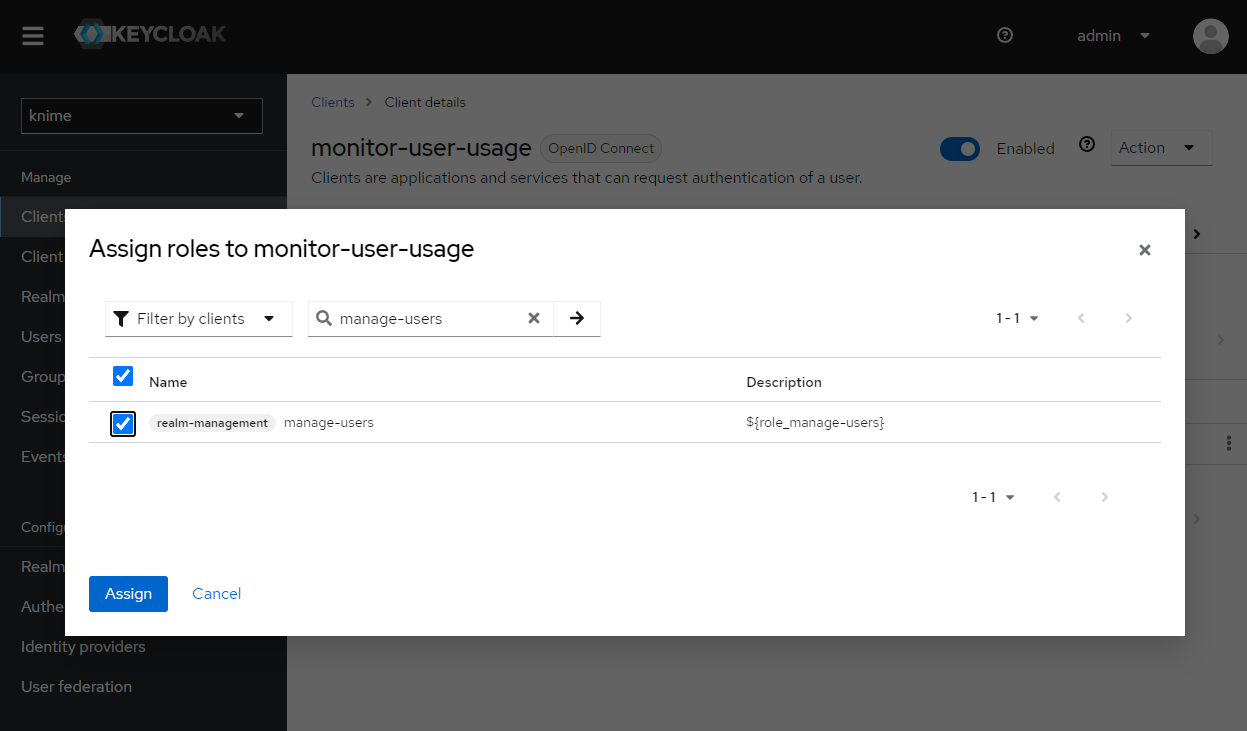Open the top 1 - 1 pagination dropdown
The width and height of the screenshot is (1247, 731).
point(1017,318)
